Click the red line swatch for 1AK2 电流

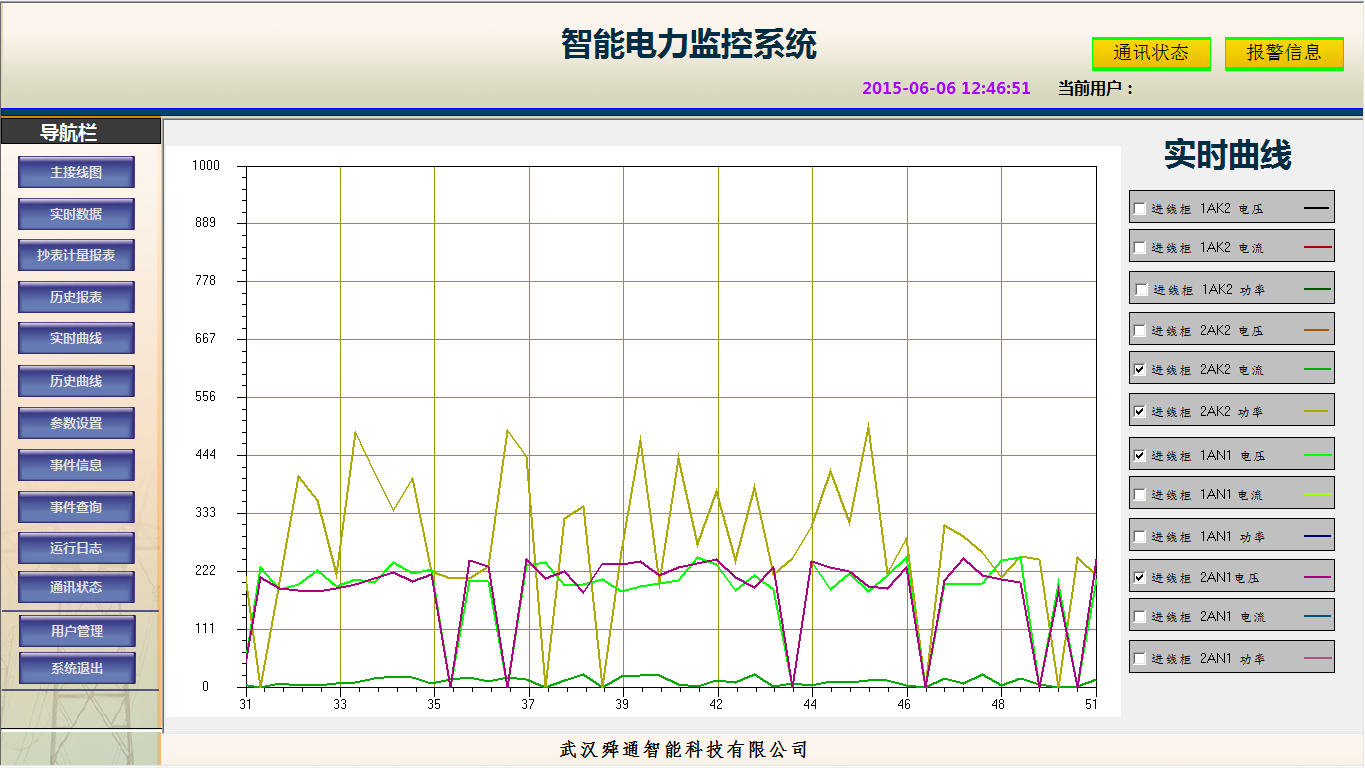click(1317, 247)
